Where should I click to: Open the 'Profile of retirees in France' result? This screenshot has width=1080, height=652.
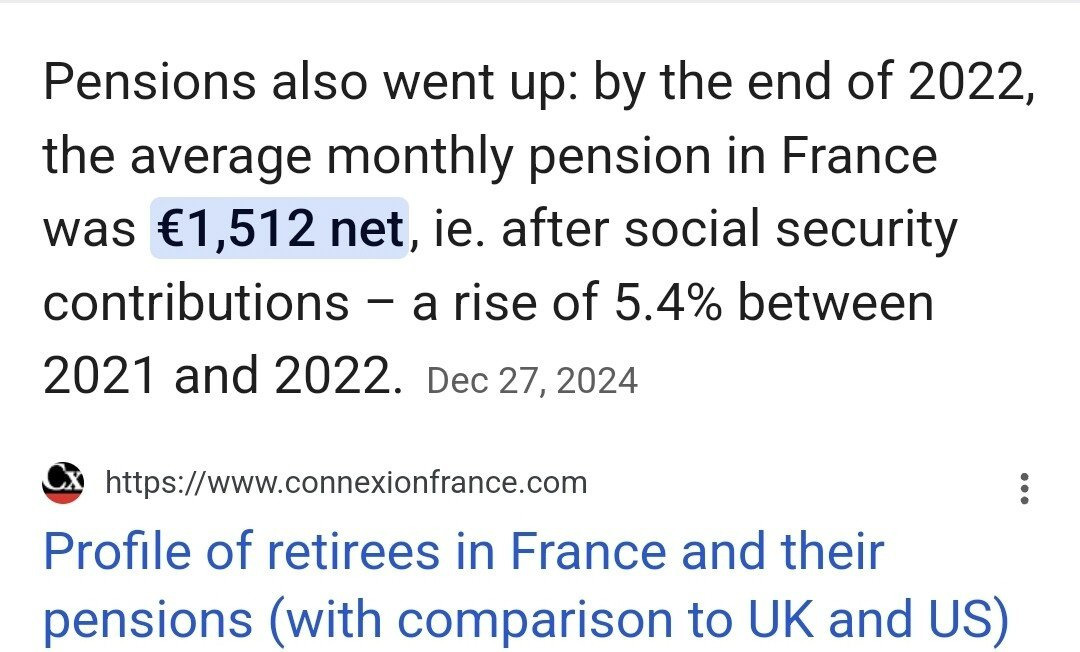point(463,553)
